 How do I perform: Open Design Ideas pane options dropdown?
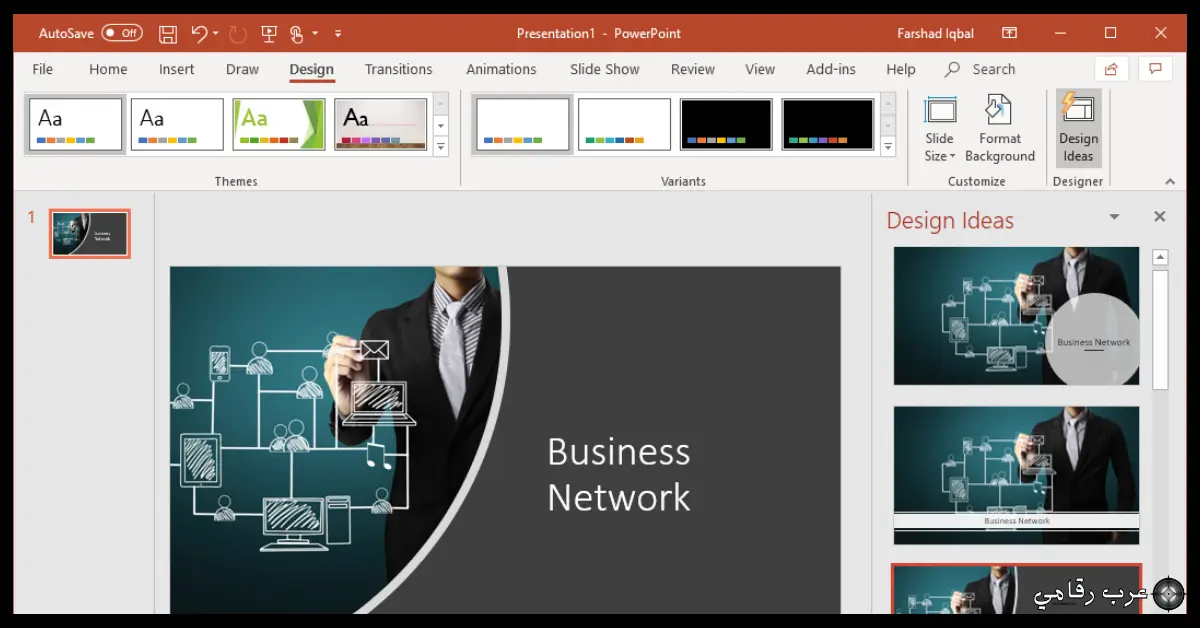point(1114,217)
